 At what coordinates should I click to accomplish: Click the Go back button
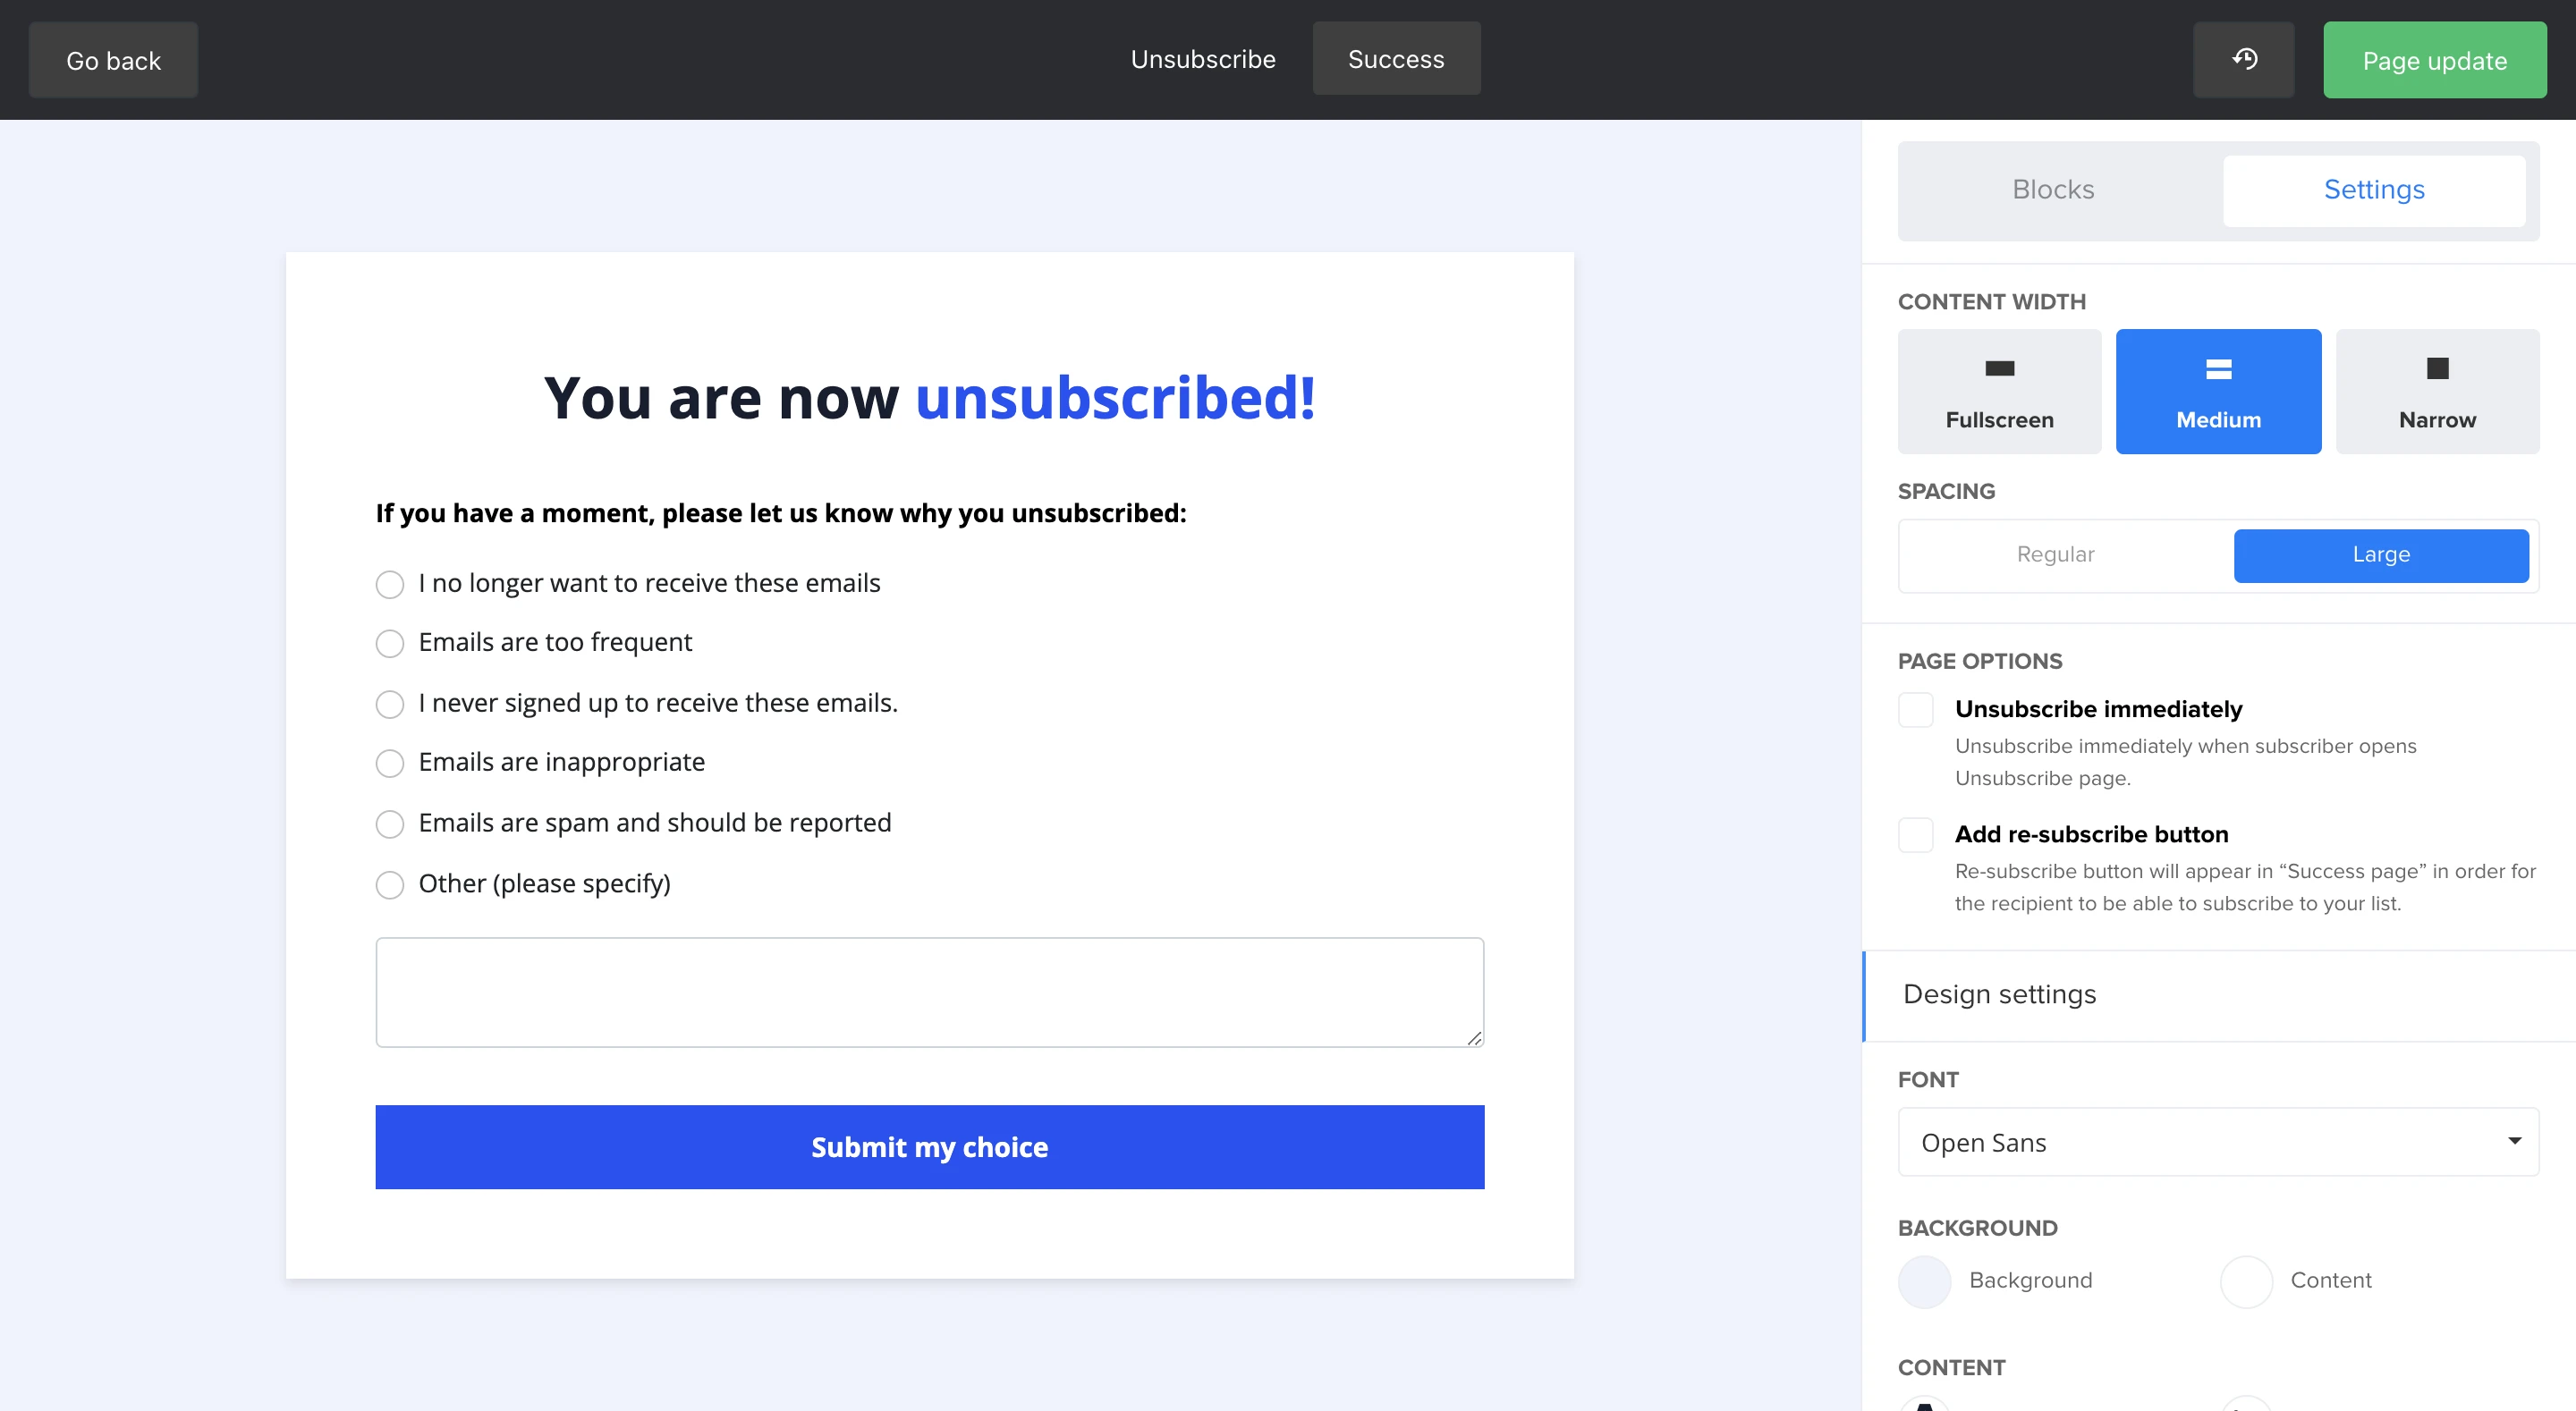click(x=113, y=61)
